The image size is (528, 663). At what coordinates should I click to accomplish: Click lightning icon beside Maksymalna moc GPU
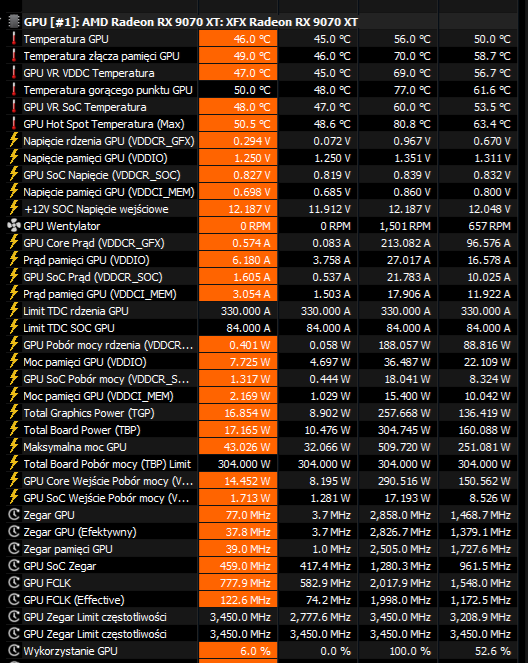(14, 447)
